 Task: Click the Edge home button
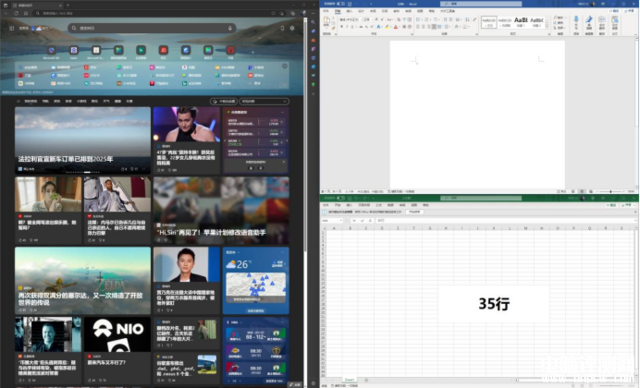click(x=26, y=13)
